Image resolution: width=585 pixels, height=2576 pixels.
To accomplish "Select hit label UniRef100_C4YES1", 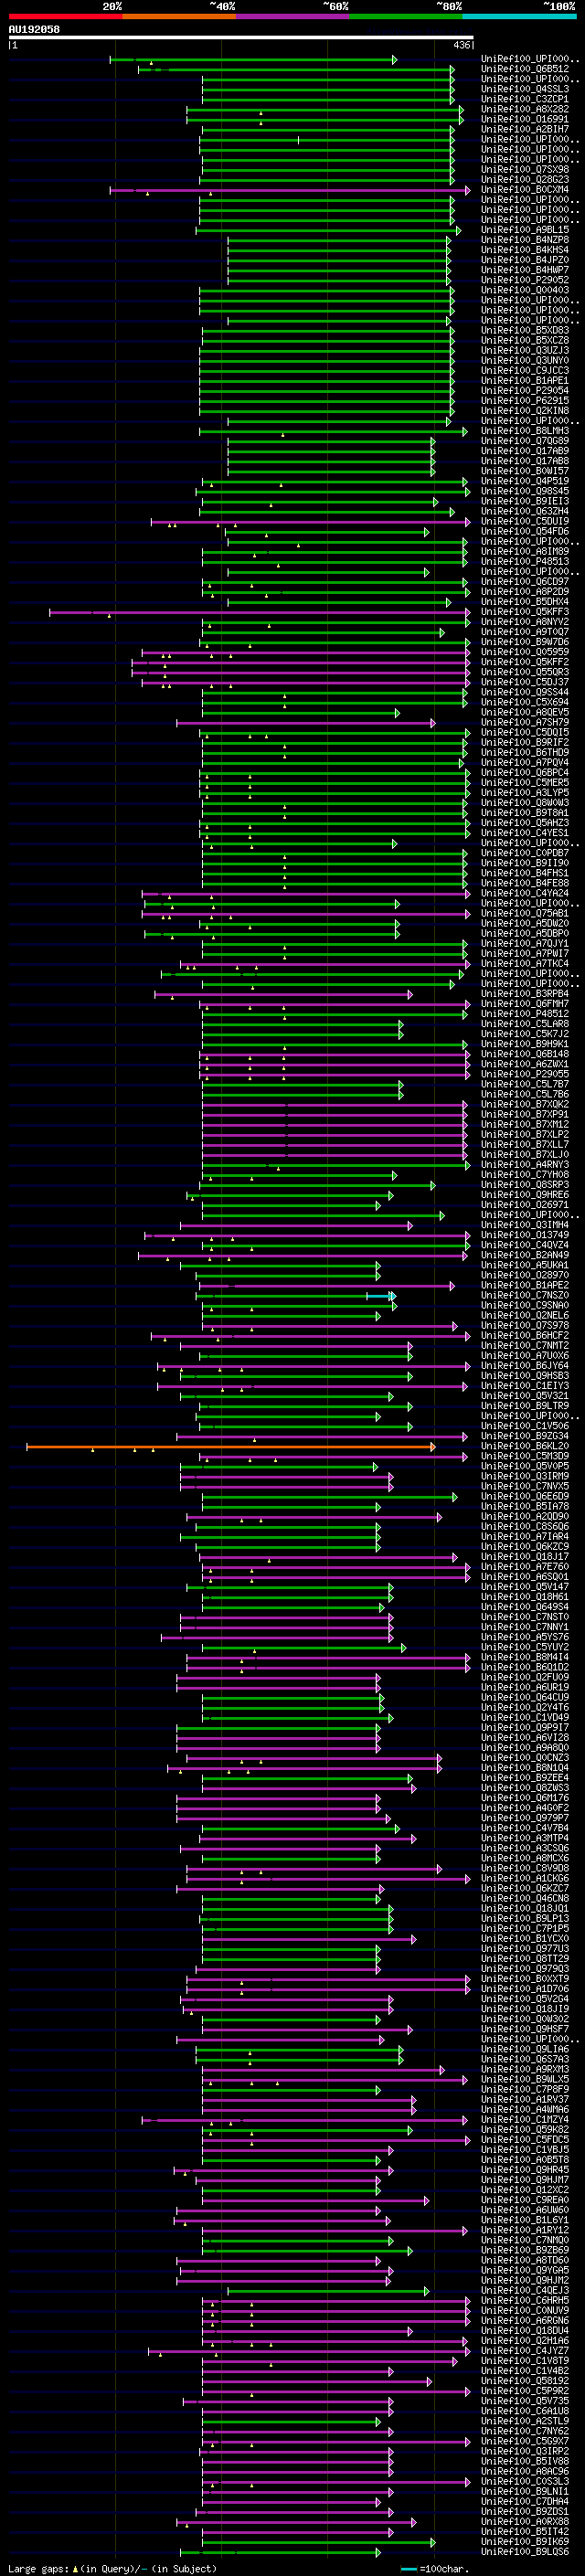I will 525,833.
